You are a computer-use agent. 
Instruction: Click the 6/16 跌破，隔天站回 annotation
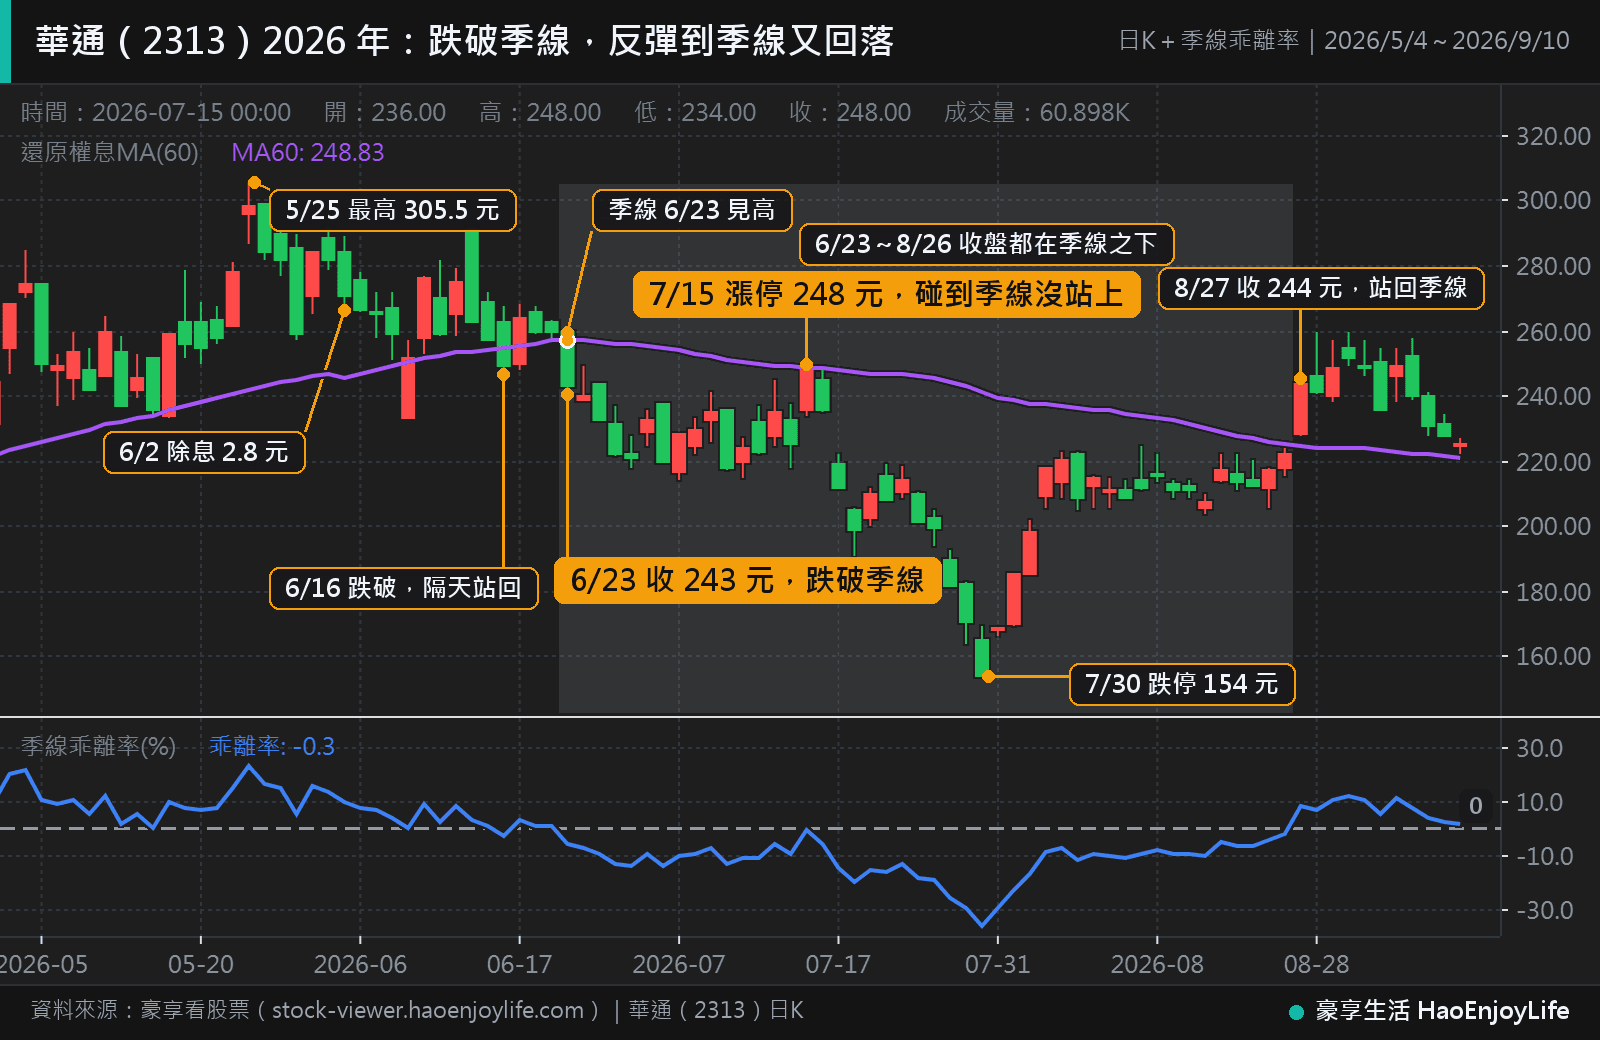(x=403, y=588)
